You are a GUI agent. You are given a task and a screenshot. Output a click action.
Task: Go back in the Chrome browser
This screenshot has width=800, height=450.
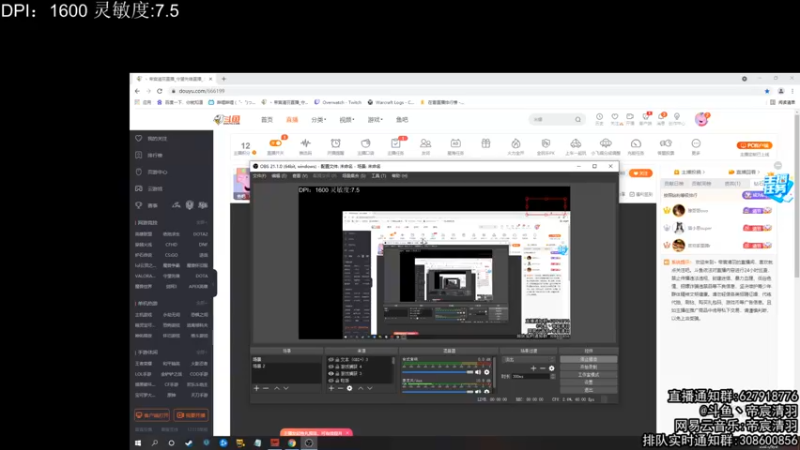click(137, 91)
